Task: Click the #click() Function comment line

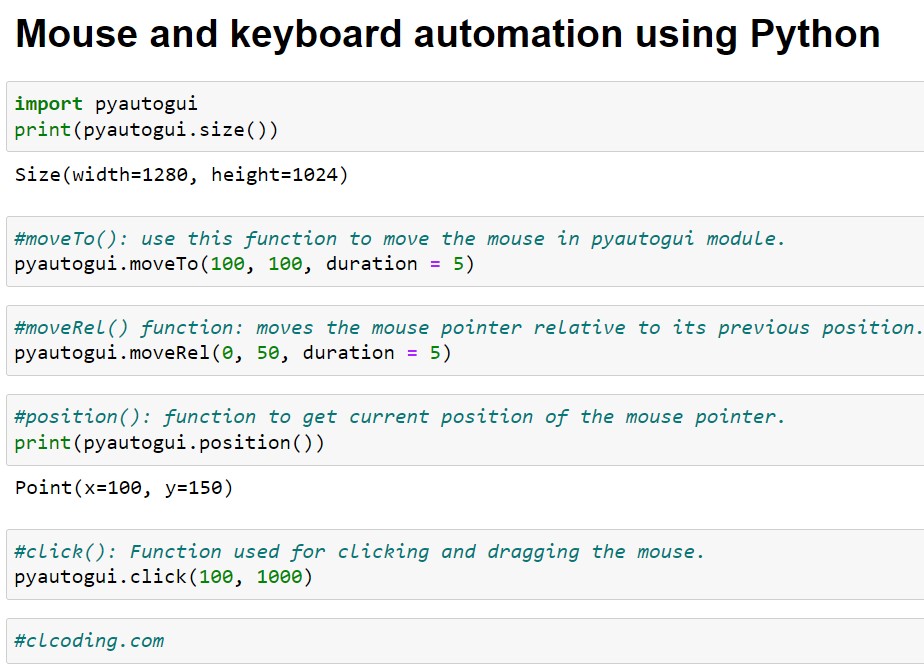Action: coord(359,552)
